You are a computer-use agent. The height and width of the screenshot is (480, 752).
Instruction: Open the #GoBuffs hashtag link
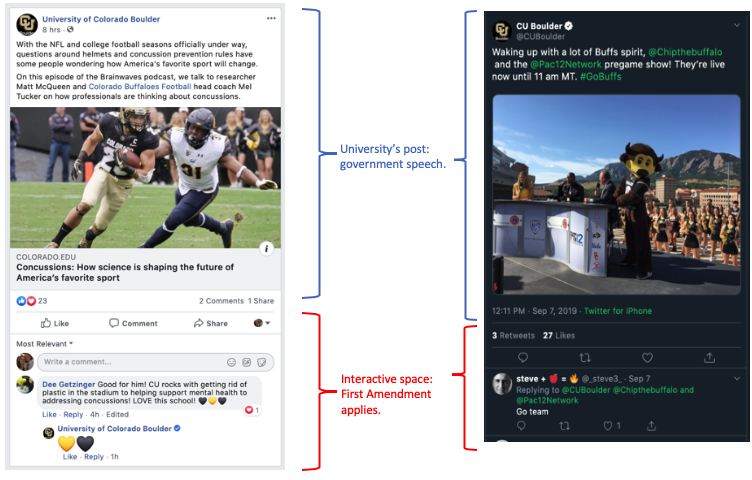click(600, 77)
